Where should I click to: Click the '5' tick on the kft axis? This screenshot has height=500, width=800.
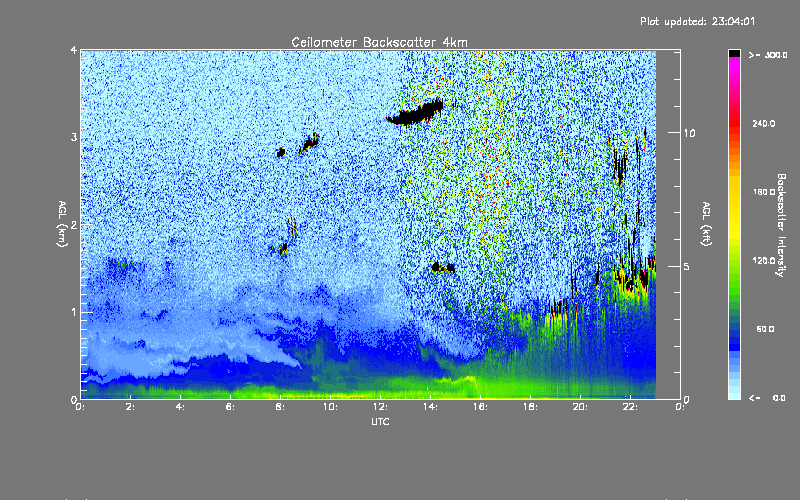click(x=687, y=266)
